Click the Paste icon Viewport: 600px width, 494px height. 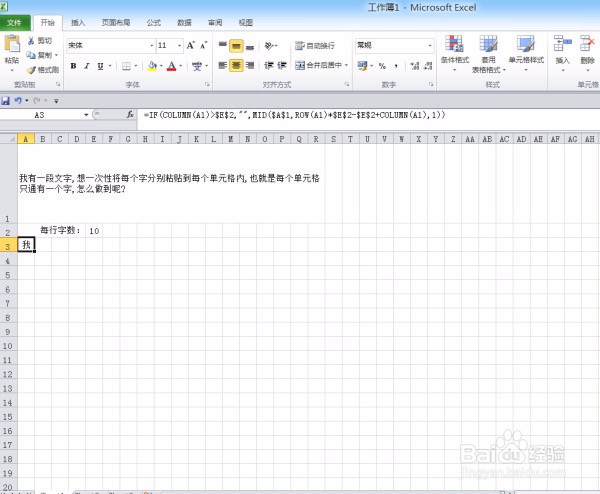point(12,44)
